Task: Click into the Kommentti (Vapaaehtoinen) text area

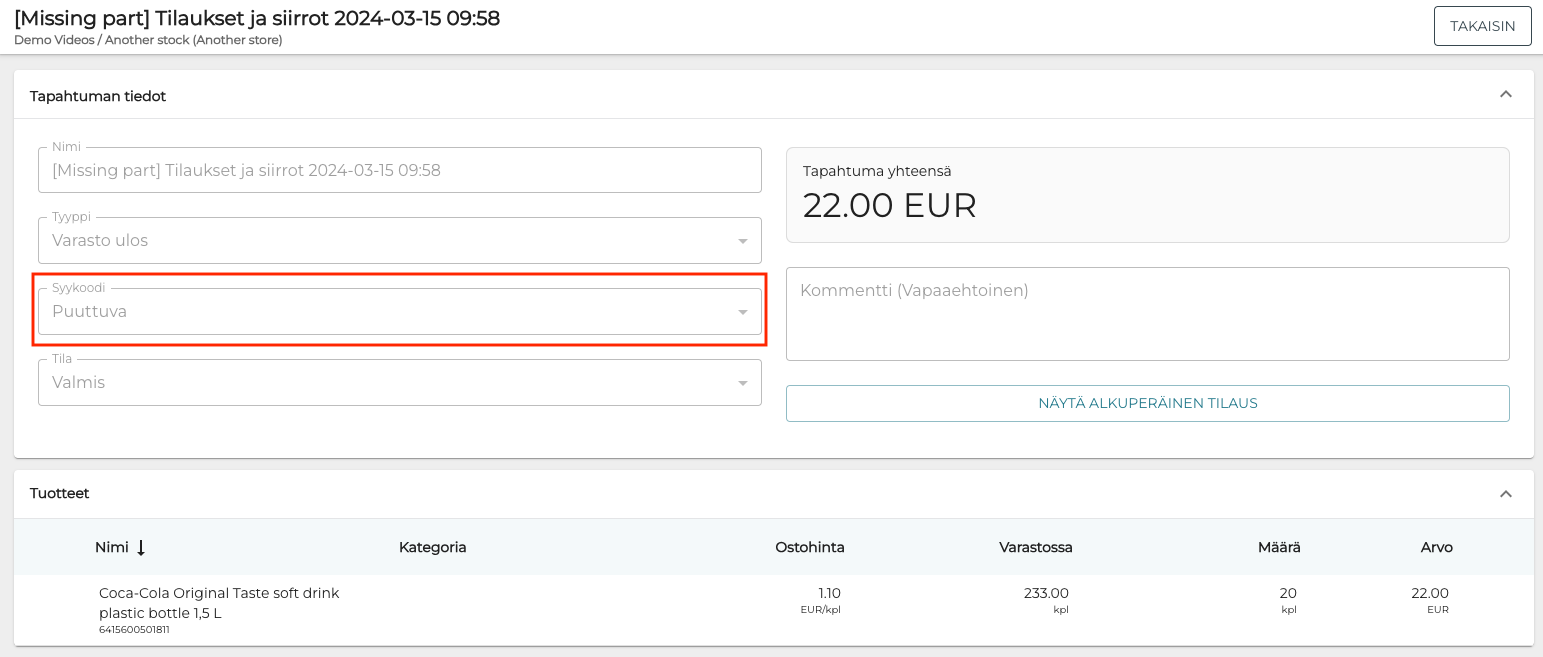Action: click(x=1147, y=314)
